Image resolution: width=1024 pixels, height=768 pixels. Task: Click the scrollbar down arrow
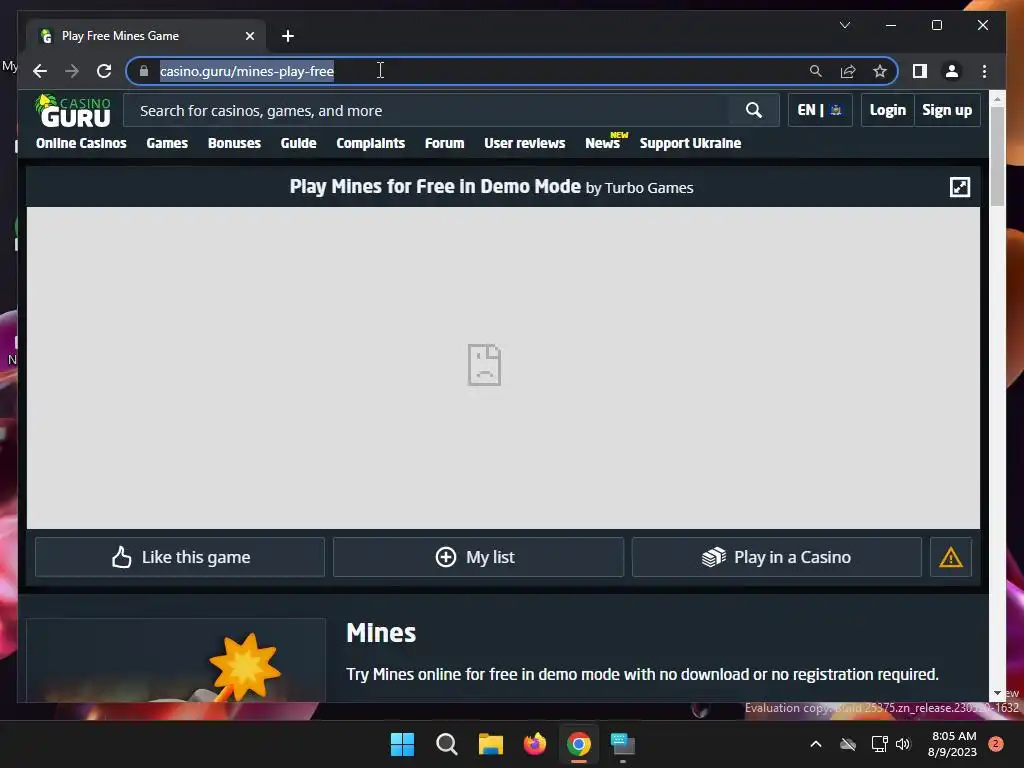pyautogui.click(x=997, y=694)
